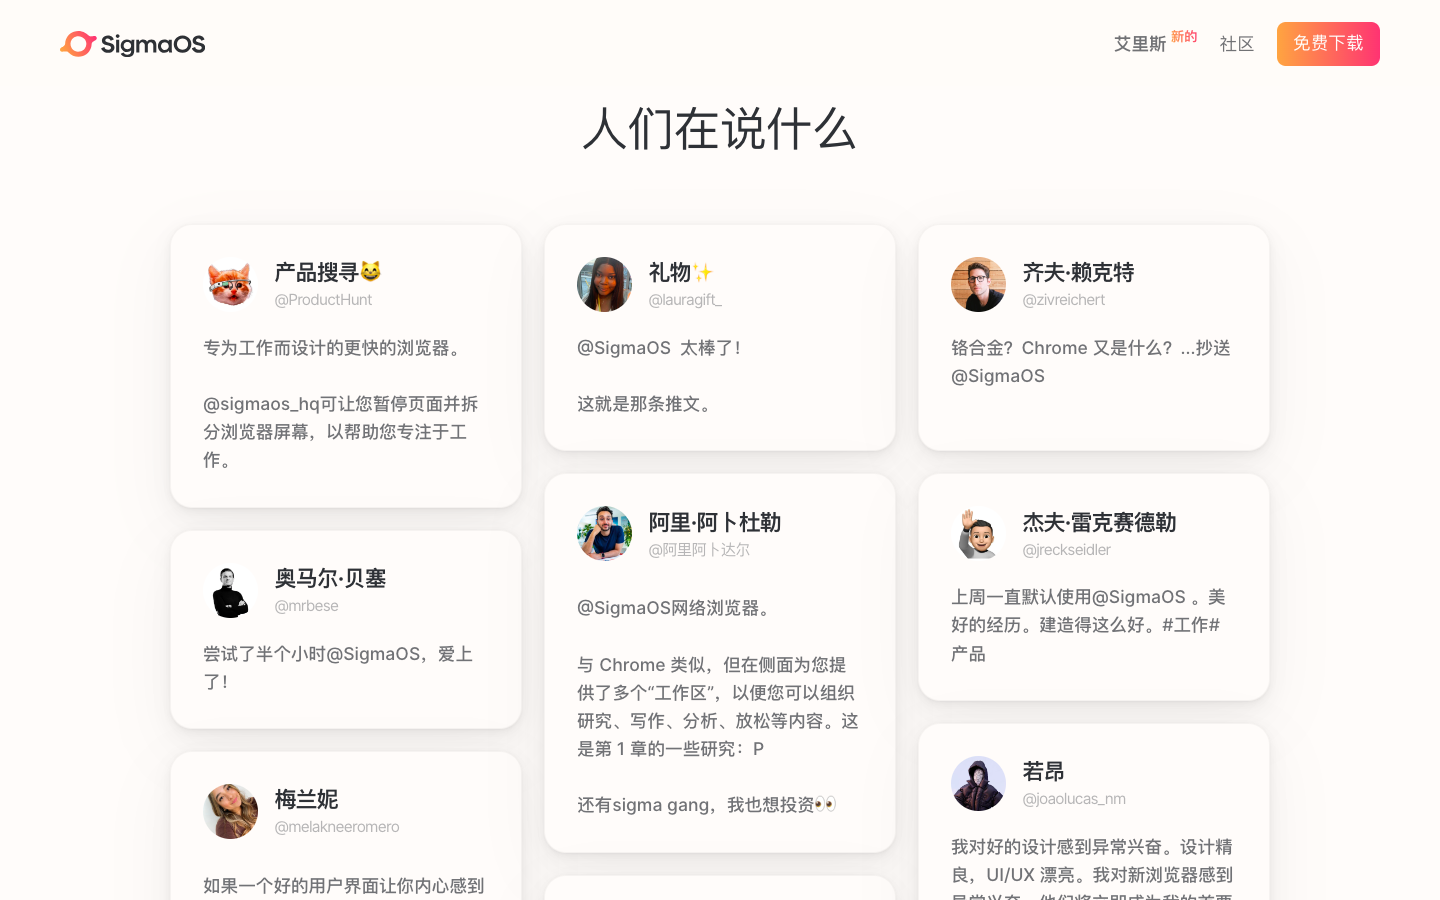Click the SigmaOS logo icon

[76, 44]
